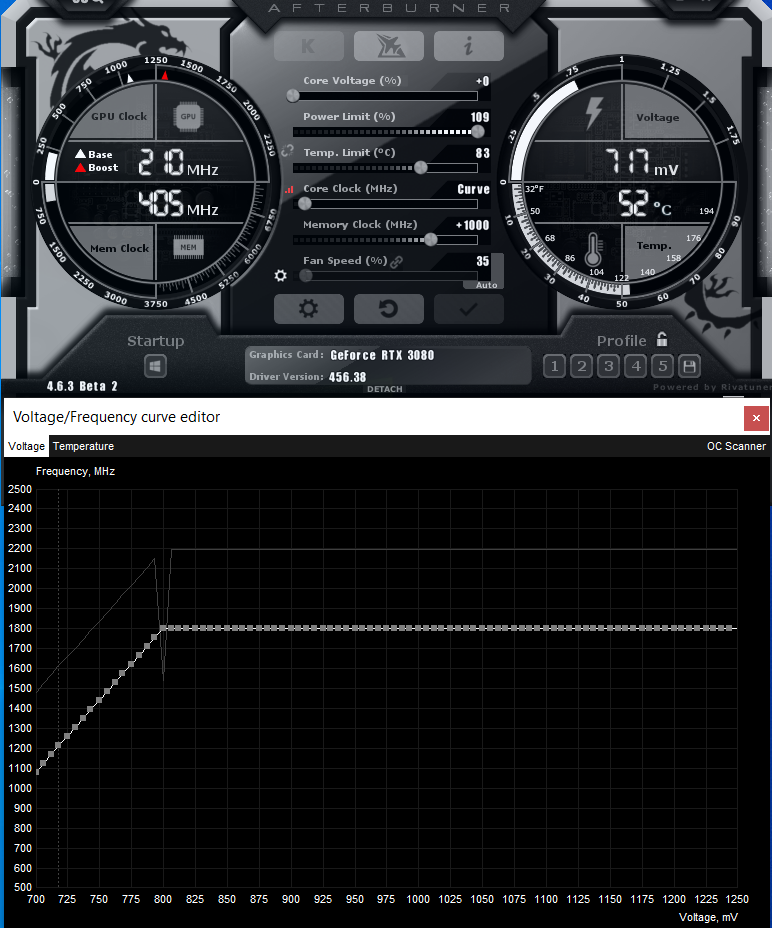
Task: Select profile slot 2
Action: (x=581, y=366)
